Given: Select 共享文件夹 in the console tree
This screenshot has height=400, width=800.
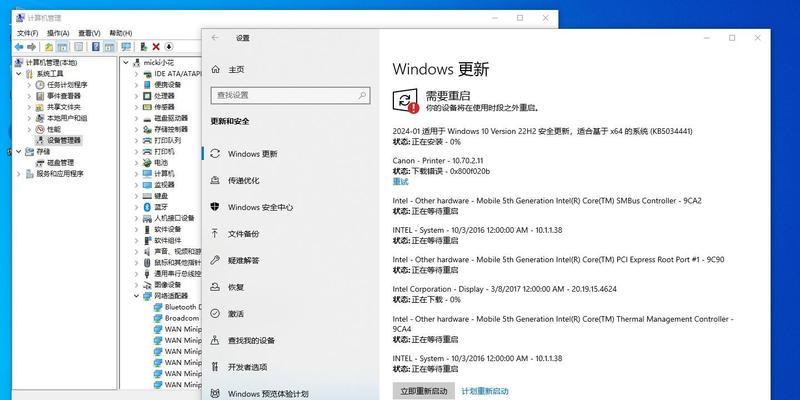Looking at the screenshot, I should [x=64, y=107].
